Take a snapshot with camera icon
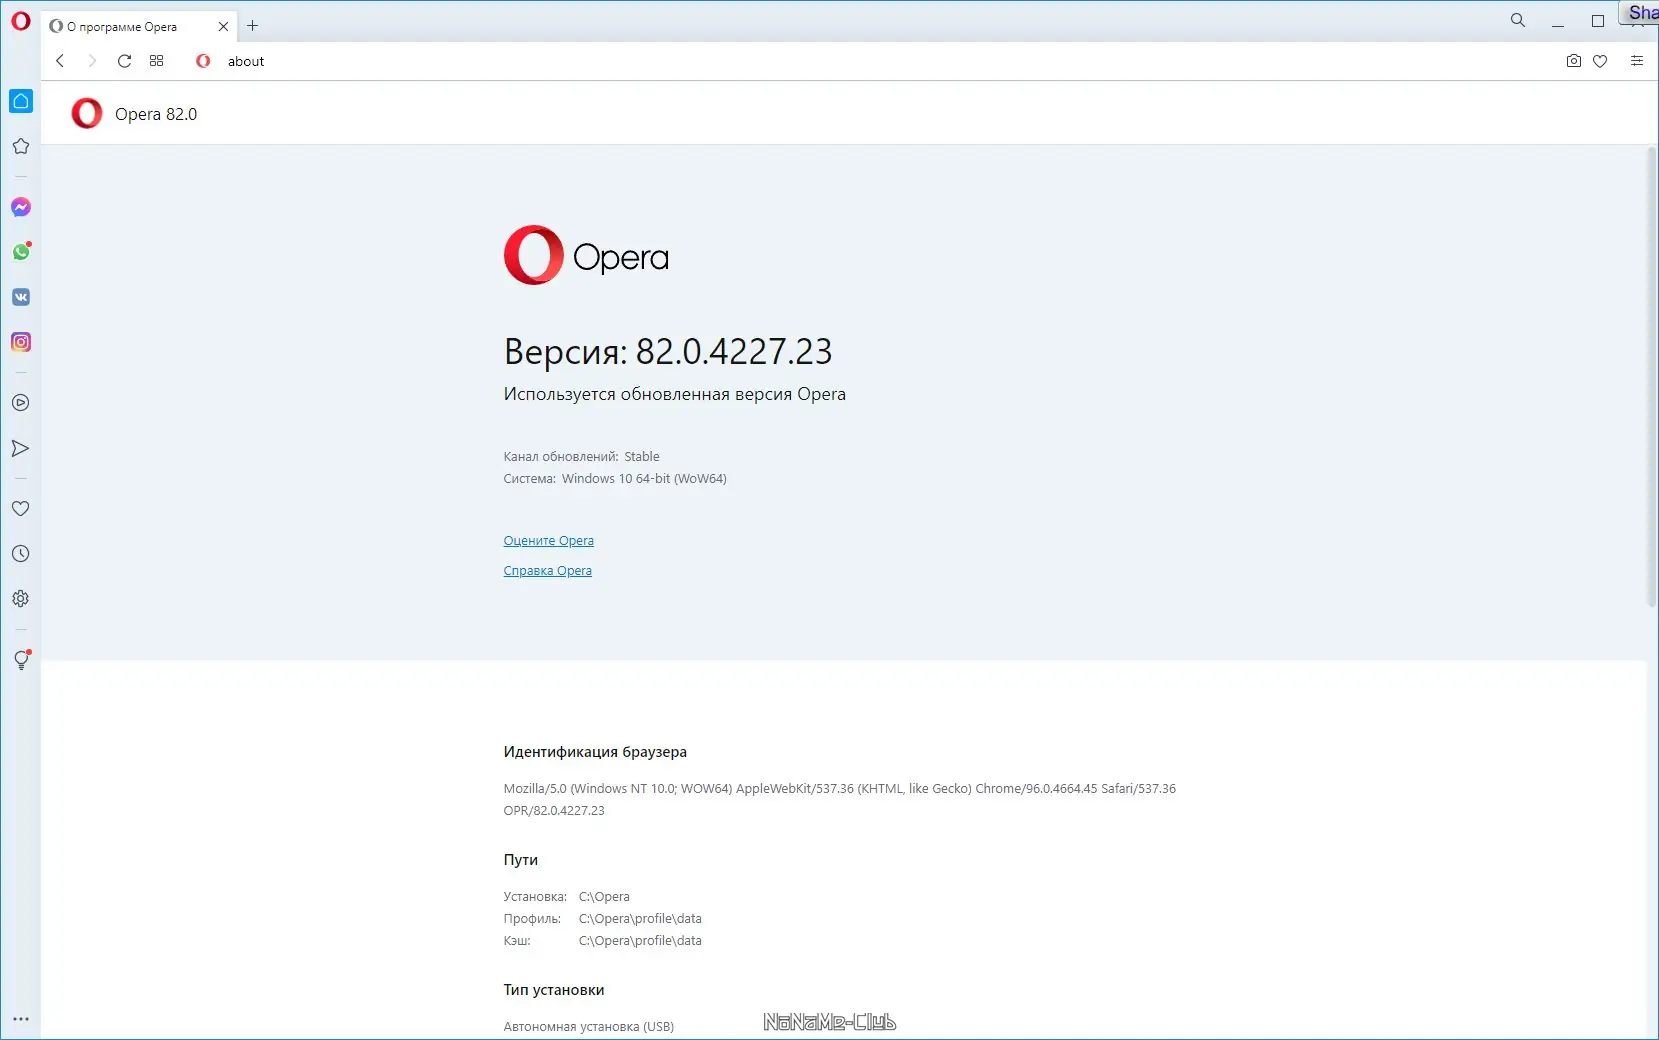1659x1040 pixels. point(1574,61)
